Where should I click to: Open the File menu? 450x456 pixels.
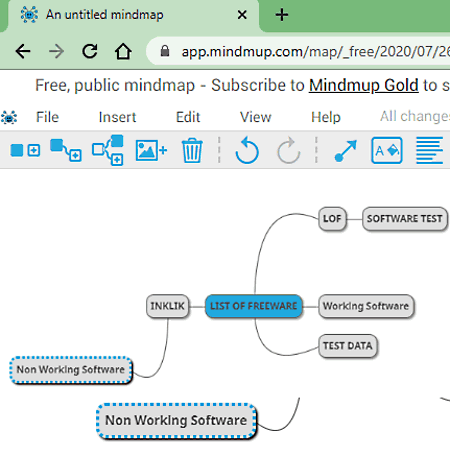point(47,117)
